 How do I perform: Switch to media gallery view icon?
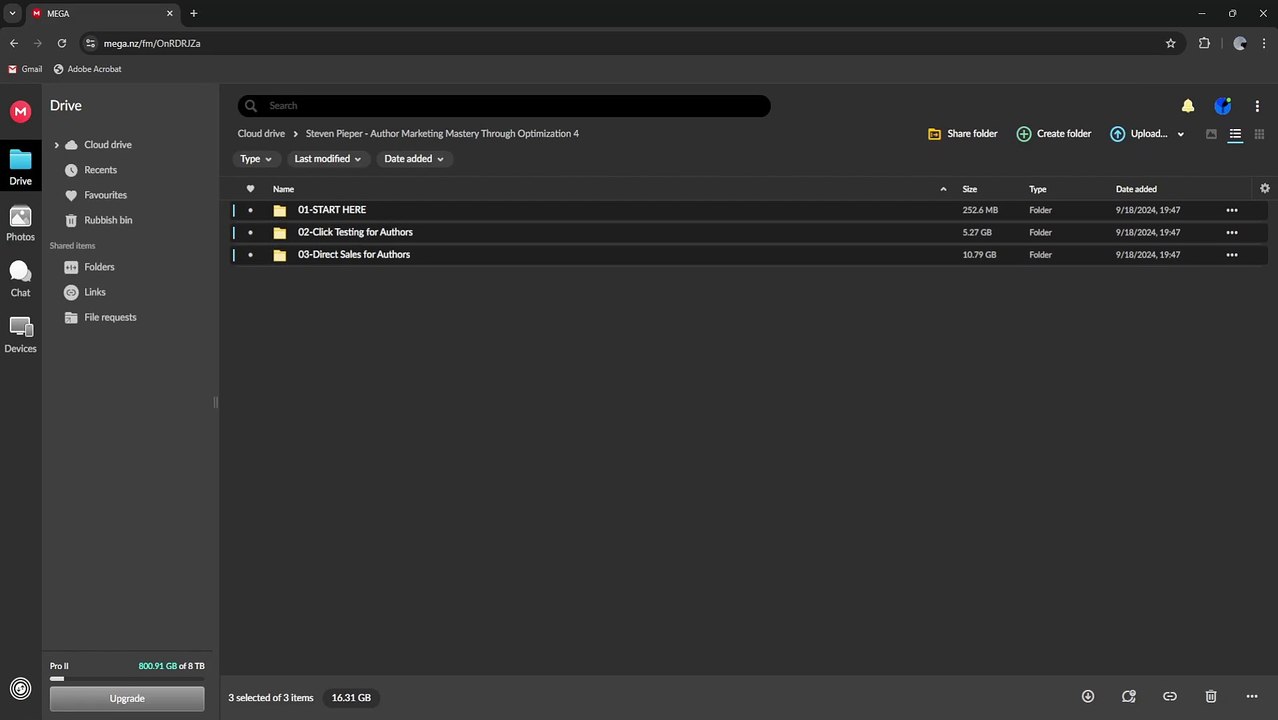click(1211, 134)
